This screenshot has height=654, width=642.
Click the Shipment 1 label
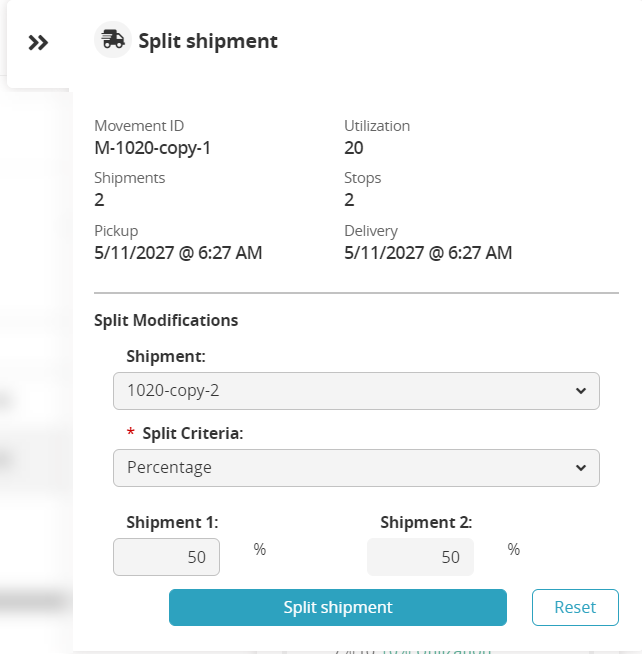click(173, 522)
